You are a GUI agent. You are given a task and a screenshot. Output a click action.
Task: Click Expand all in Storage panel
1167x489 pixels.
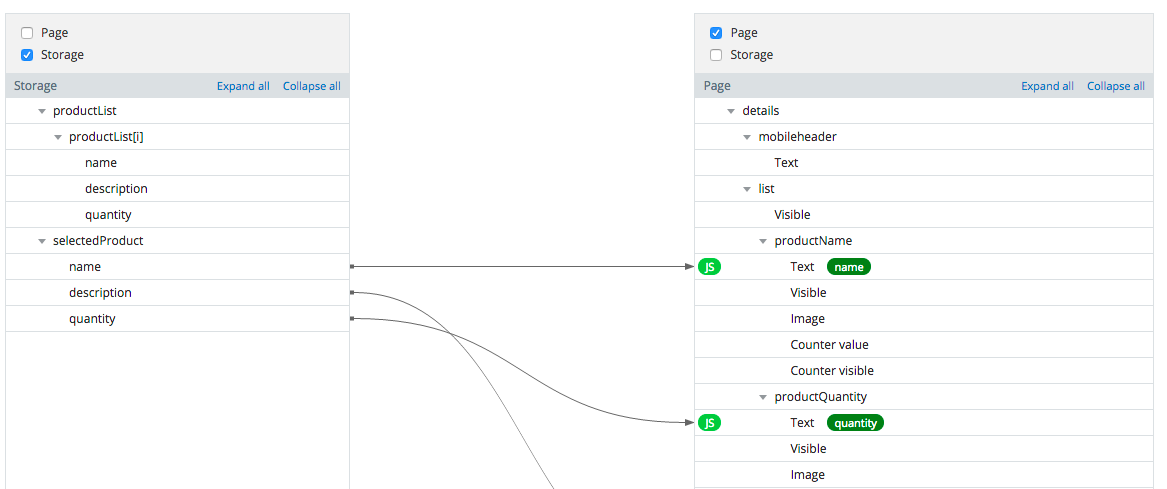click(243, 86)
